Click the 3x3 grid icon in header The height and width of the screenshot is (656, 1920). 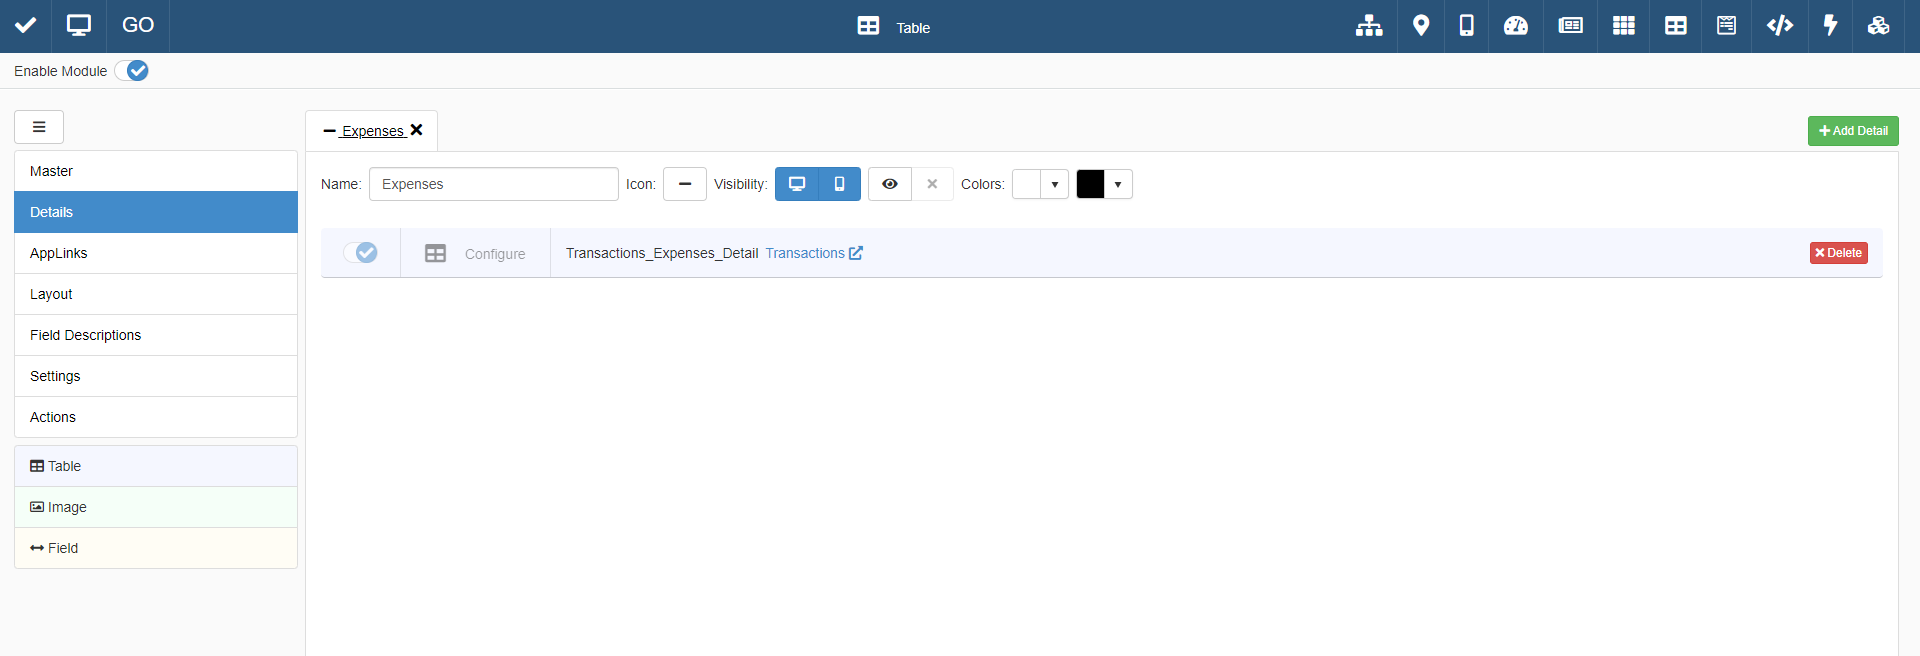[1623, 26]
